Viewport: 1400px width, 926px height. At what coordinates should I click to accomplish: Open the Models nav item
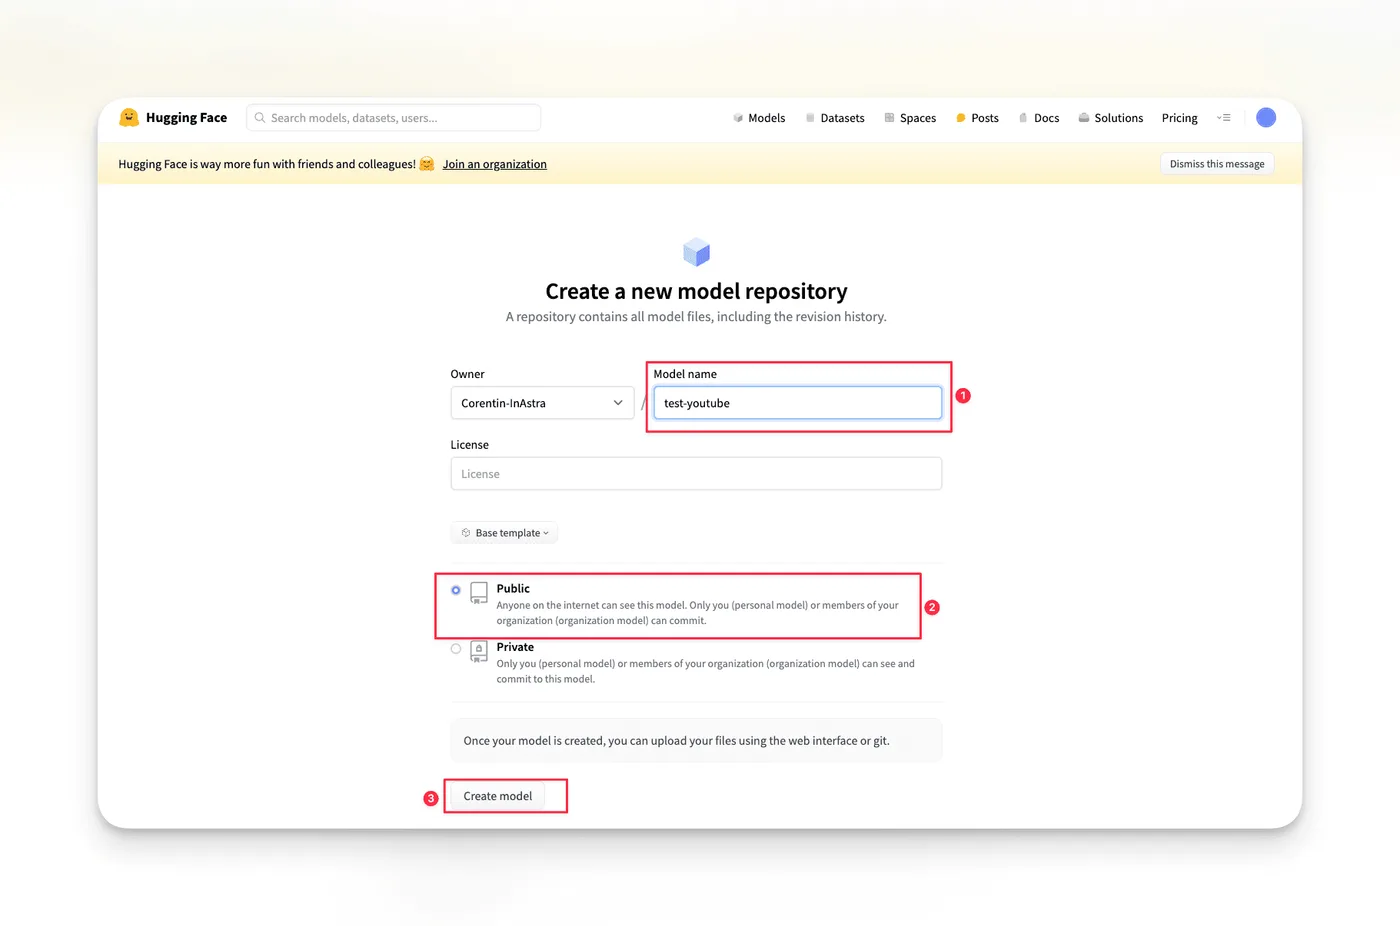click(759, 118)
